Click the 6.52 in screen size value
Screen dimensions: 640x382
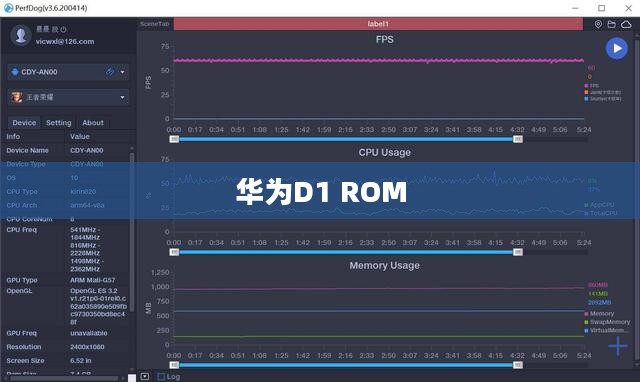coord(80,360)
